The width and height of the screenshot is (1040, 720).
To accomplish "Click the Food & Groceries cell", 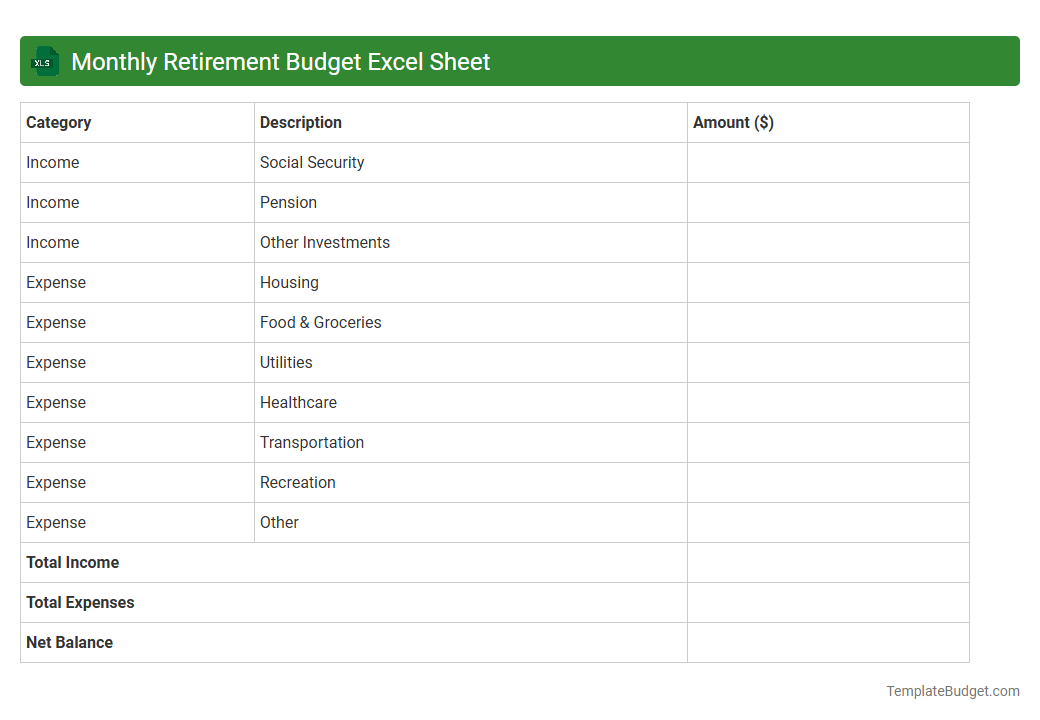I will pos(320,322).
